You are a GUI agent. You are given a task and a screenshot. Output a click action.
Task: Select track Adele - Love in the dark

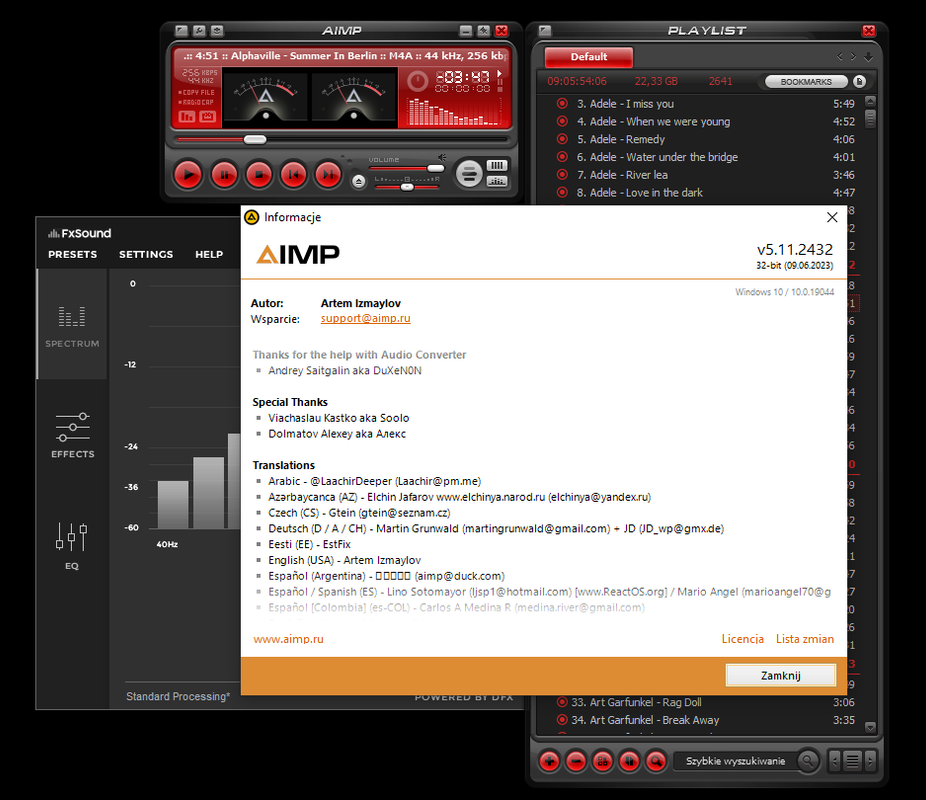(700, 192)
